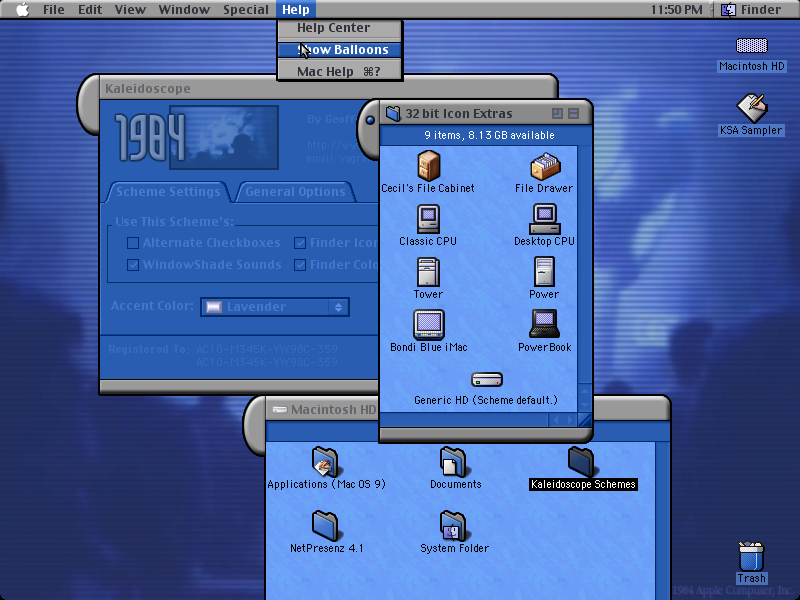Click WindowShade collapse box of 32 bit Icon Extras
The width and height of the screenshot is (800, 600).
pos(573,113)
